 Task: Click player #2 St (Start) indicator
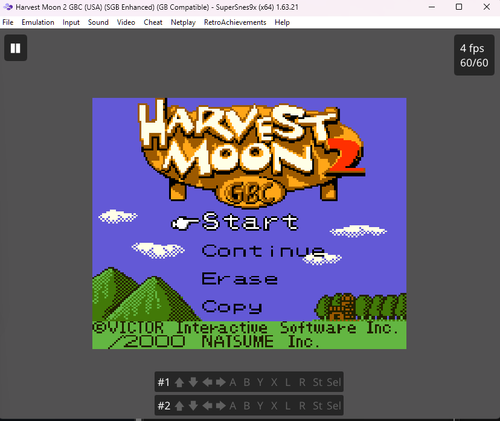(x=317, y=406)
